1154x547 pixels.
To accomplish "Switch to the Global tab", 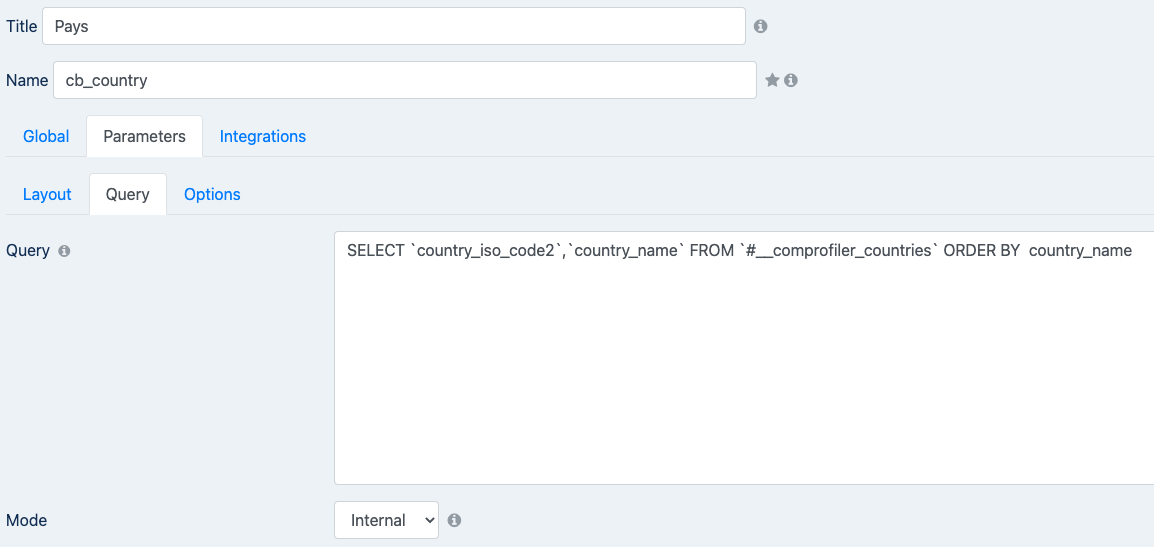I will 46,136.
